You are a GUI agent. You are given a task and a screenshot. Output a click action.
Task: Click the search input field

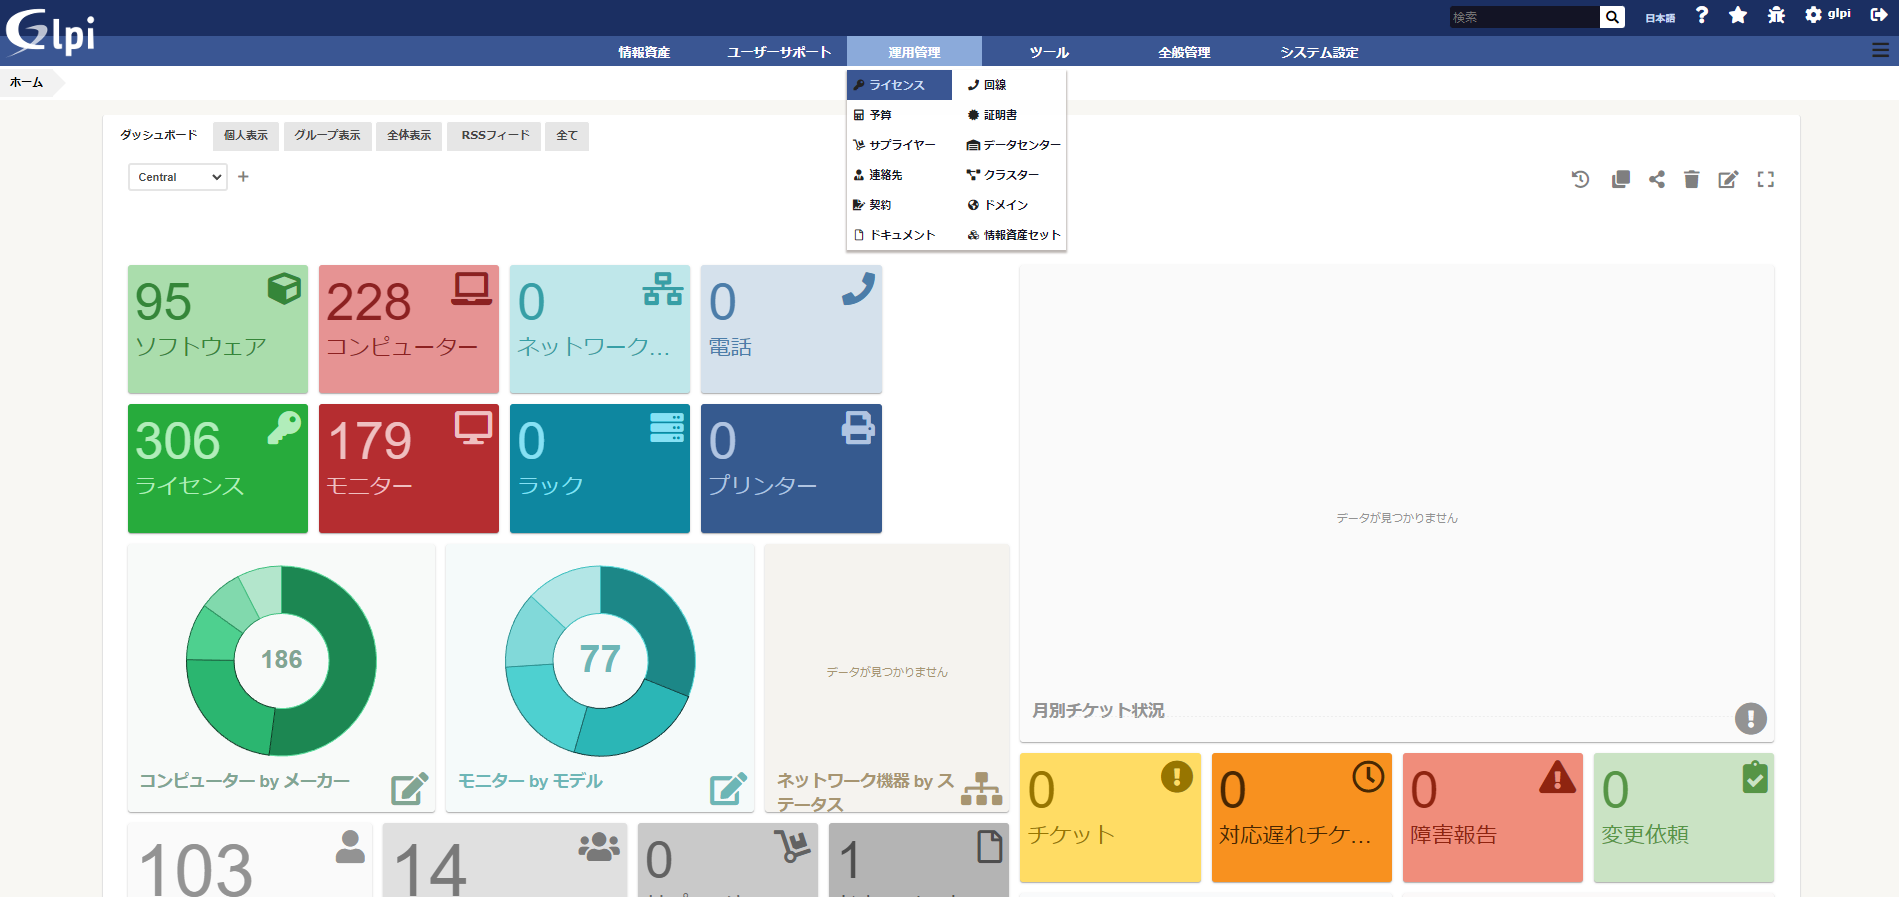tap(1523, 17)
